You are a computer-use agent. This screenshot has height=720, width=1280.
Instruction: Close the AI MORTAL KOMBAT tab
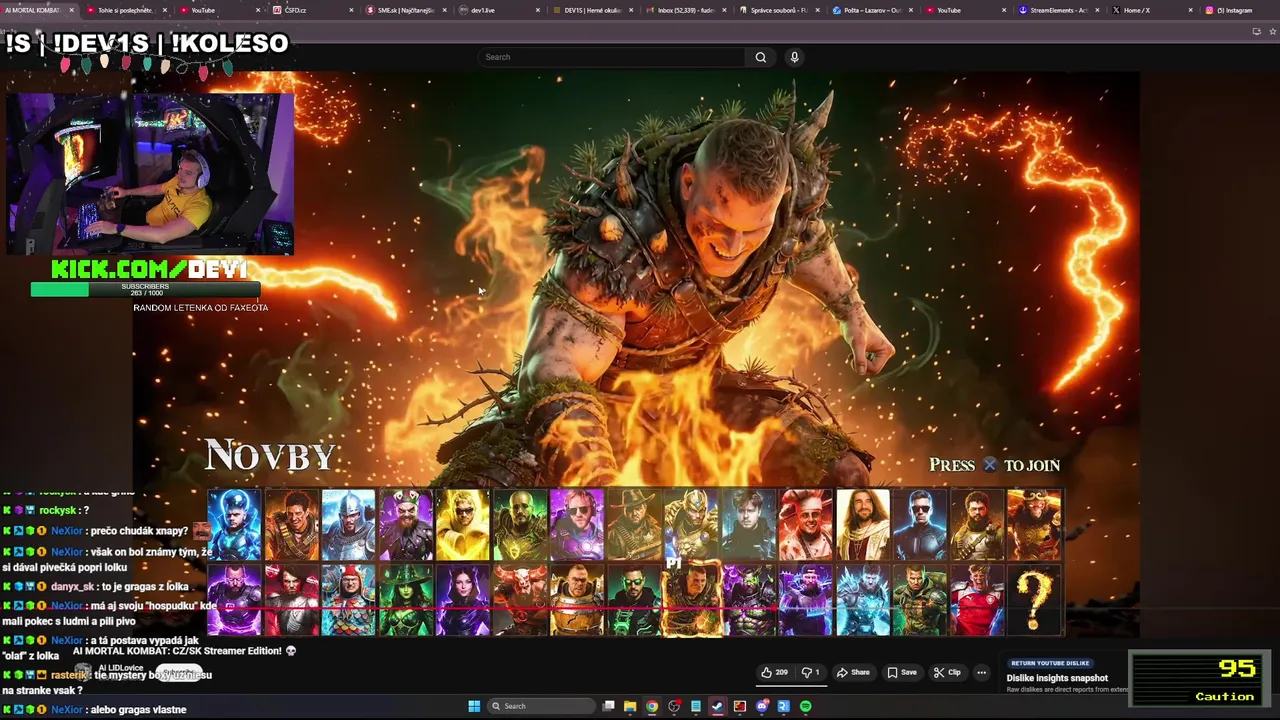tap(71, 10)
